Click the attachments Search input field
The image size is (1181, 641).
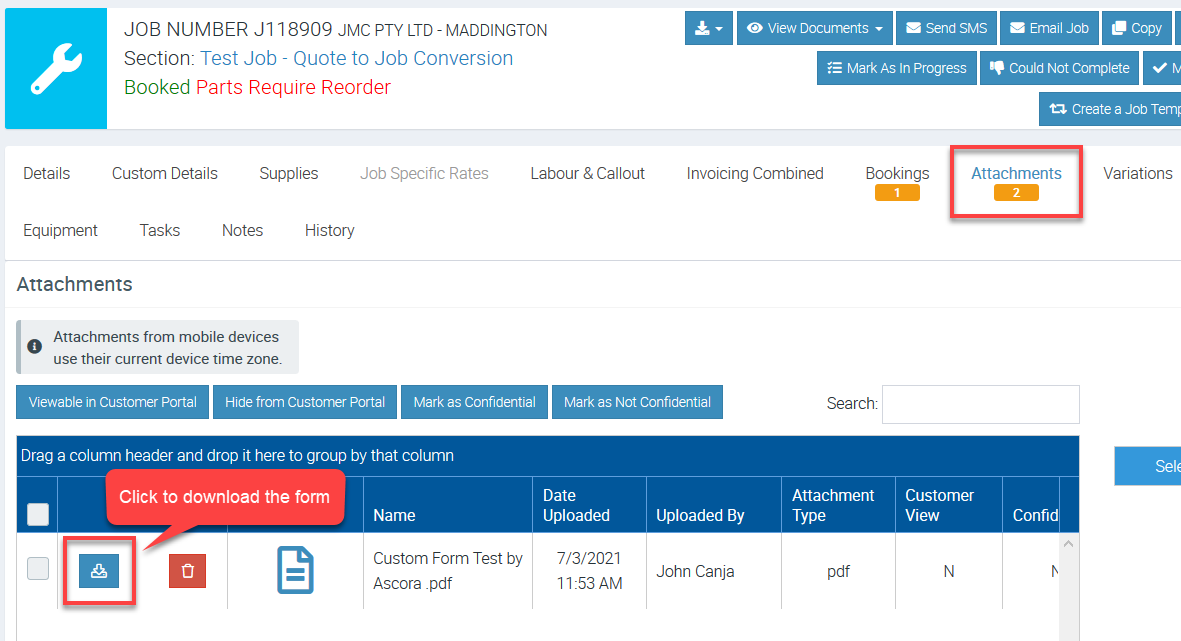coord(980,404)
